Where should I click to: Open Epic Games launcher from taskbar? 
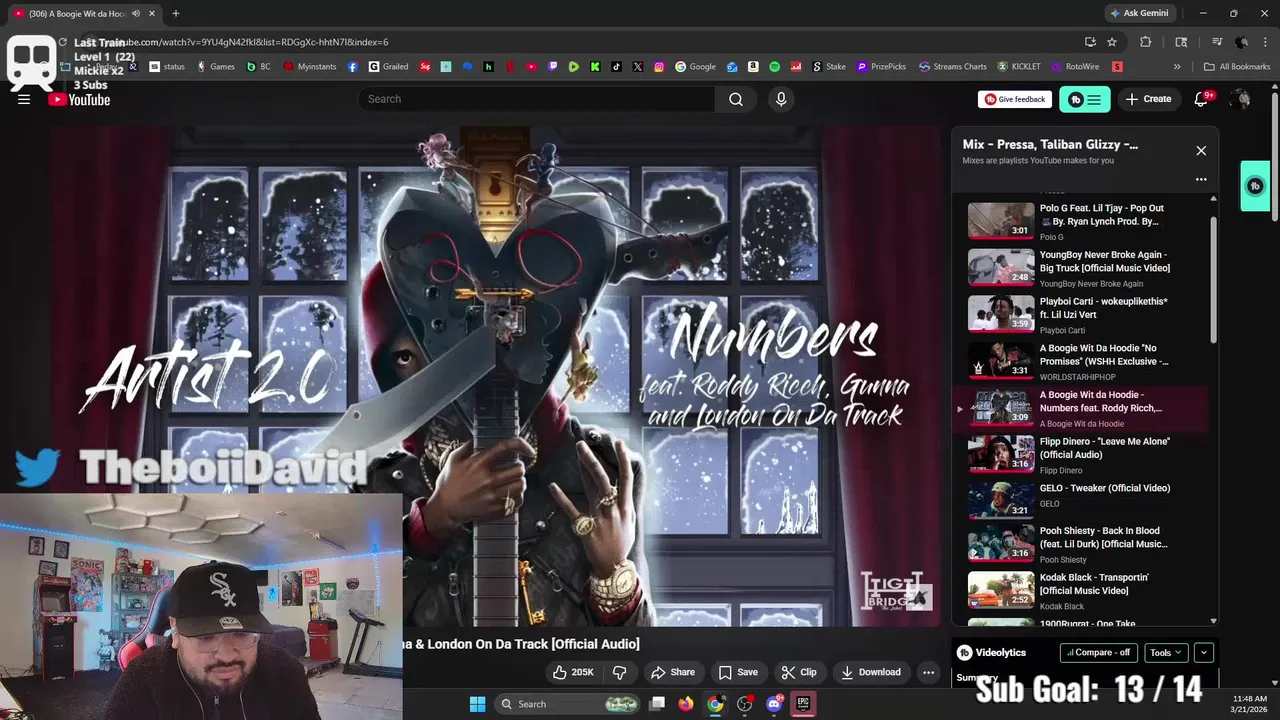(x=803, y=704)
